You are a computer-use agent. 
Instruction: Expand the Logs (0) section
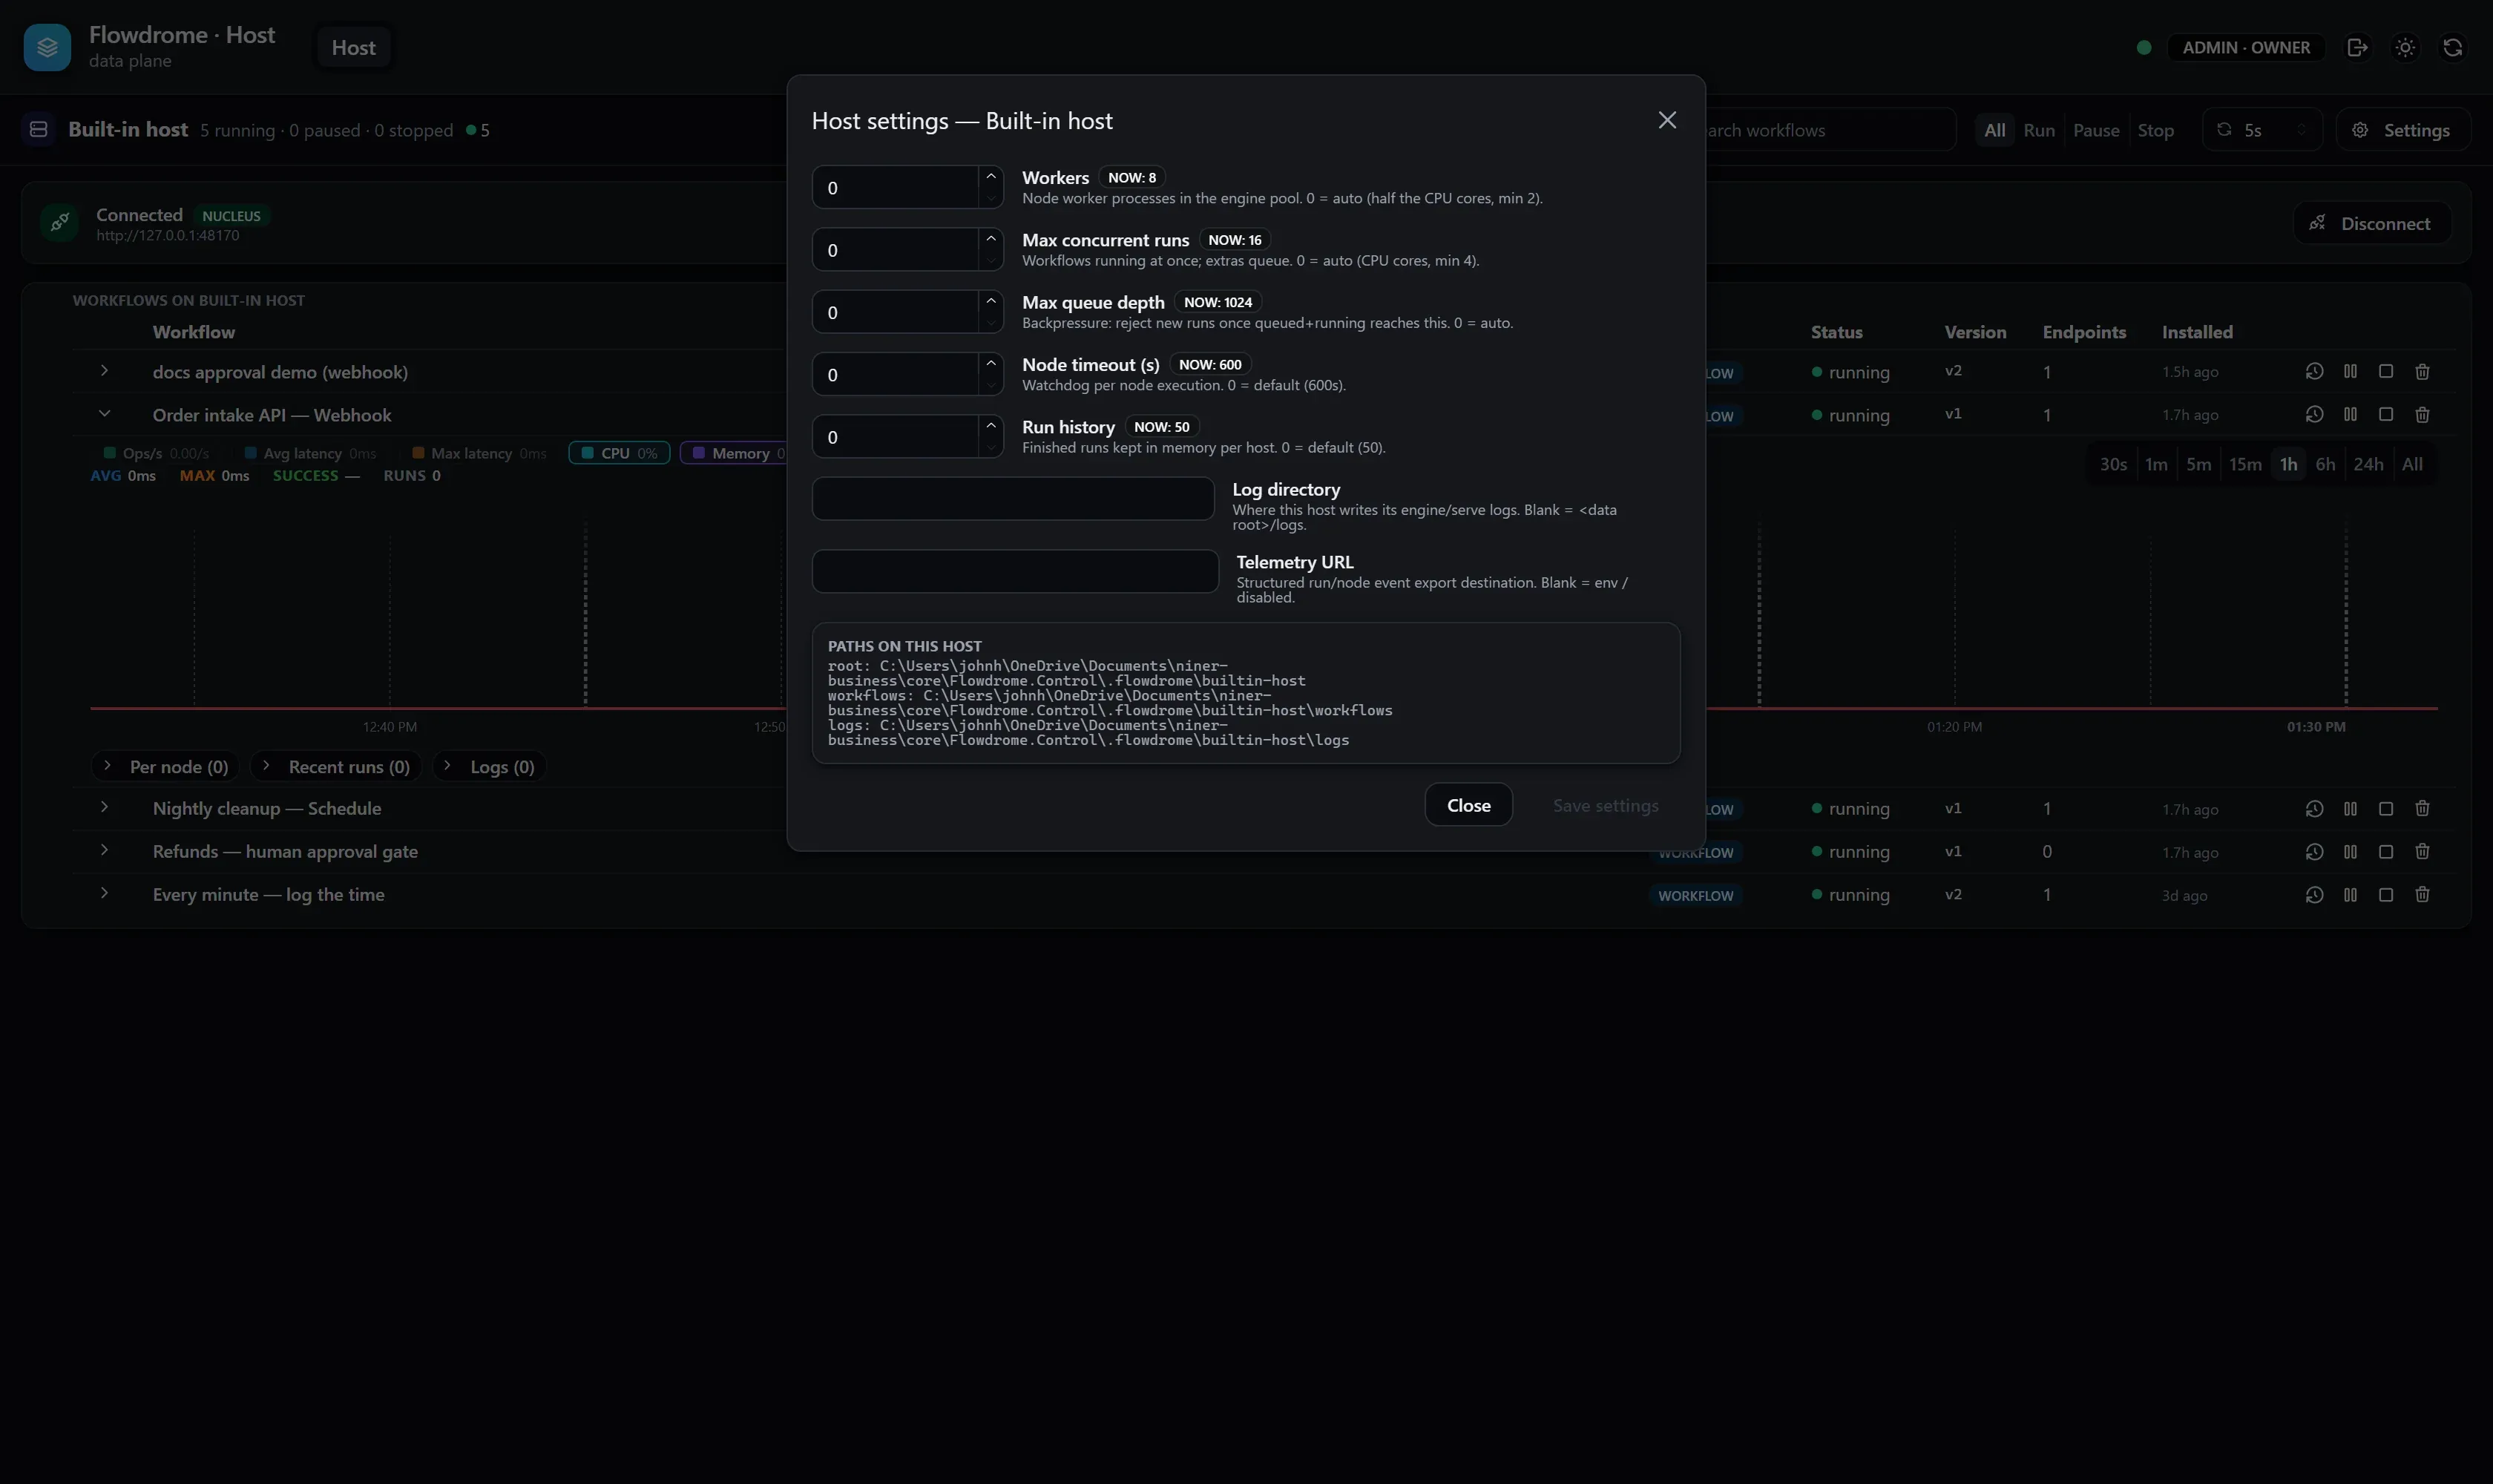pos(489,767)
